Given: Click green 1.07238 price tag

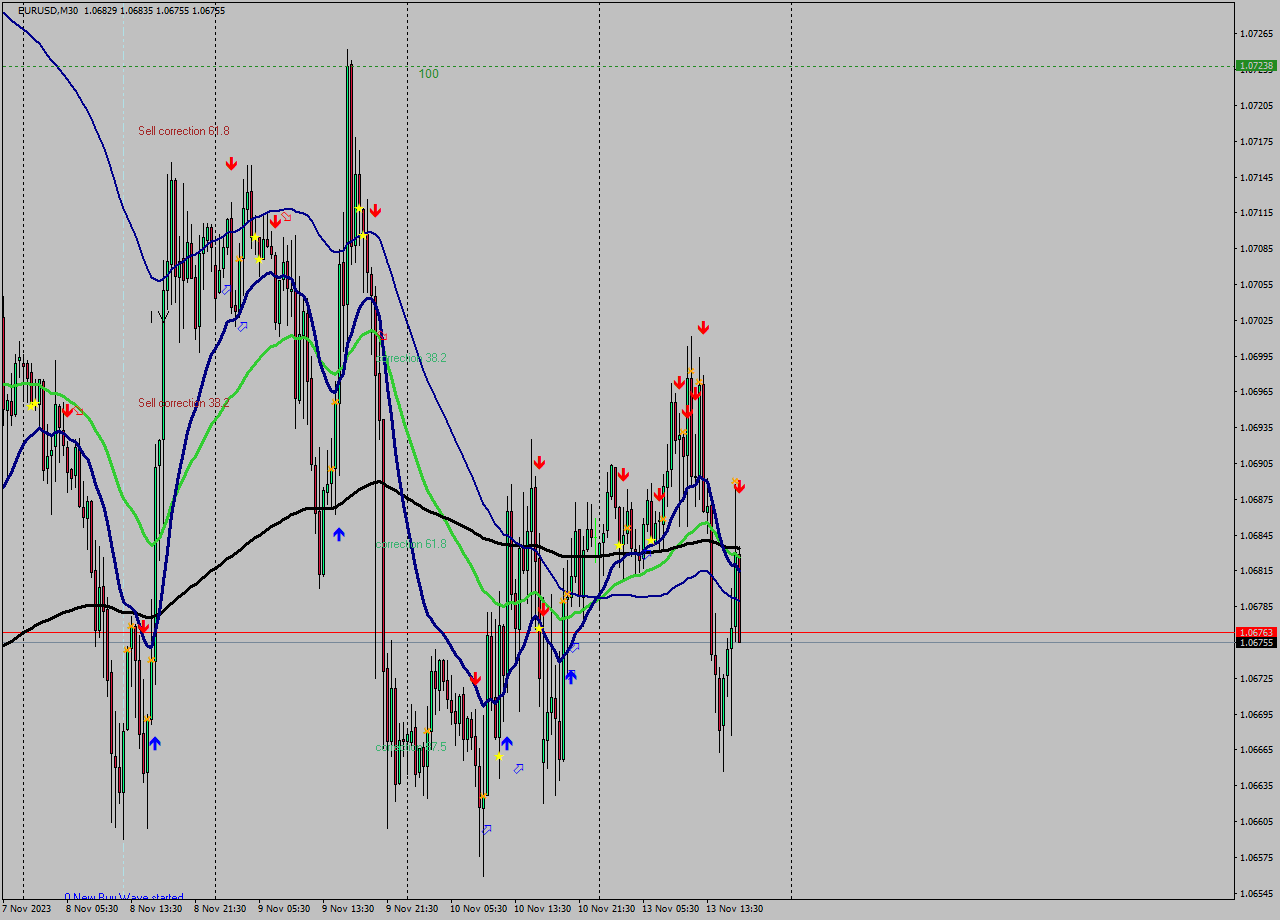Looking at the screenshot, I should (1256, 66).
